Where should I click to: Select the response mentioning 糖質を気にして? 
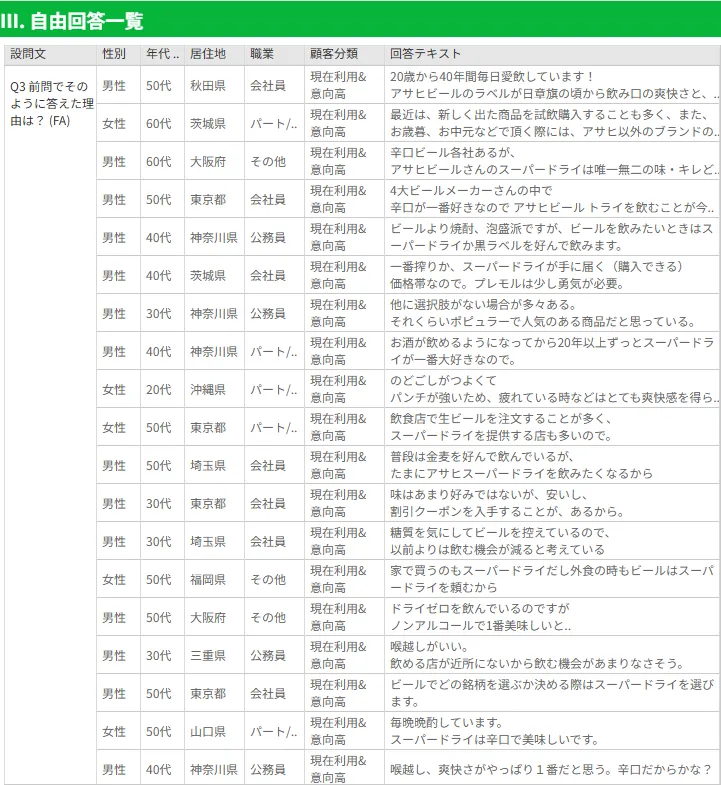(x=552, y=541)
